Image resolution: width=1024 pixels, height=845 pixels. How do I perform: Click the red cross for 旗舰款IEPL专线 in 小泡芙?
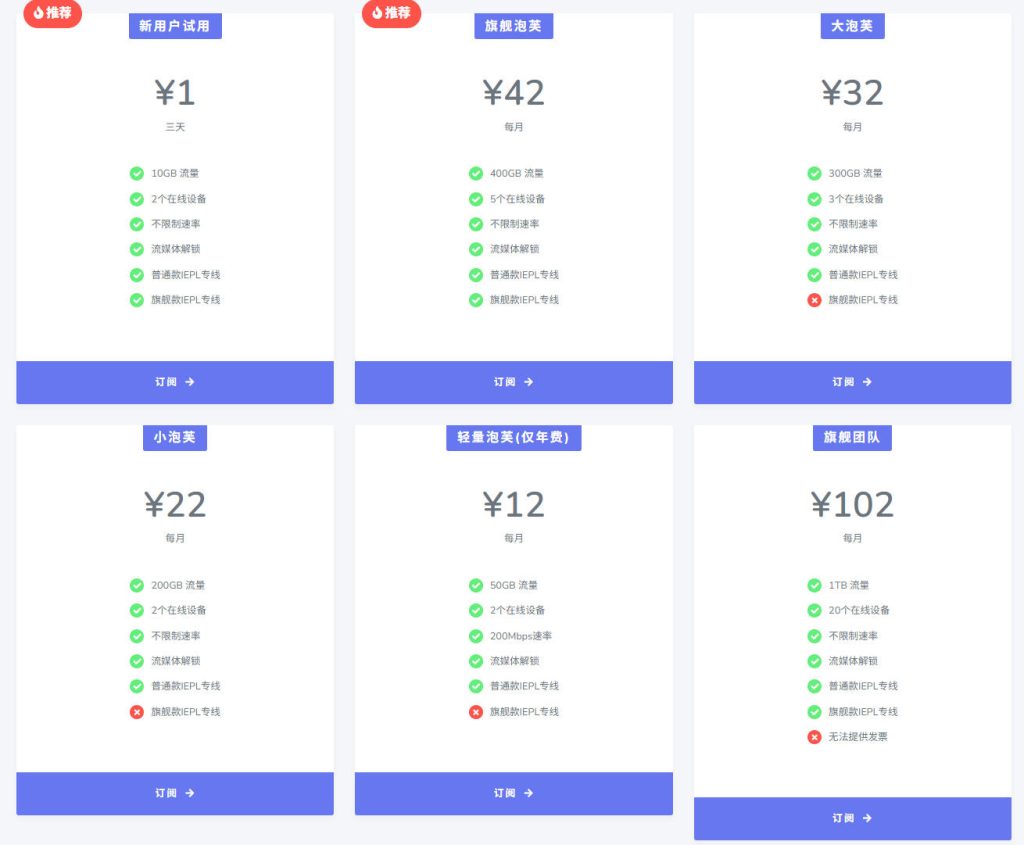pyautogui.click(x=136, y=712)
